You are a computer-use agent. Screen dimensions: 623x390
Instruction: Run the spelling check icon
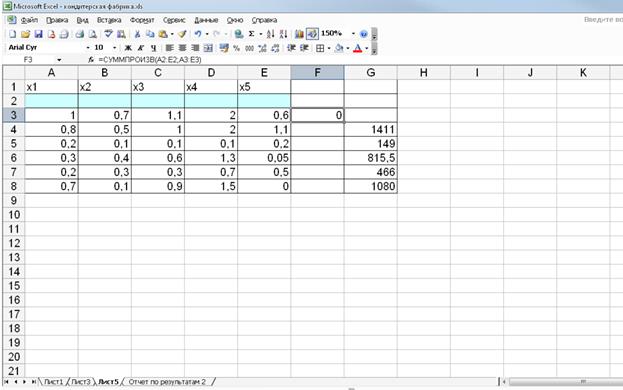[108, 34]
